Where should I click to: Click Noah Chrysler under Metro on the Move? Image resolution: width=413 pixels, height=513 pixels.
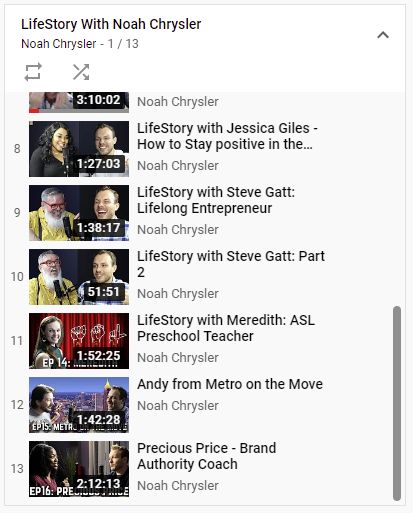(178, 406)
